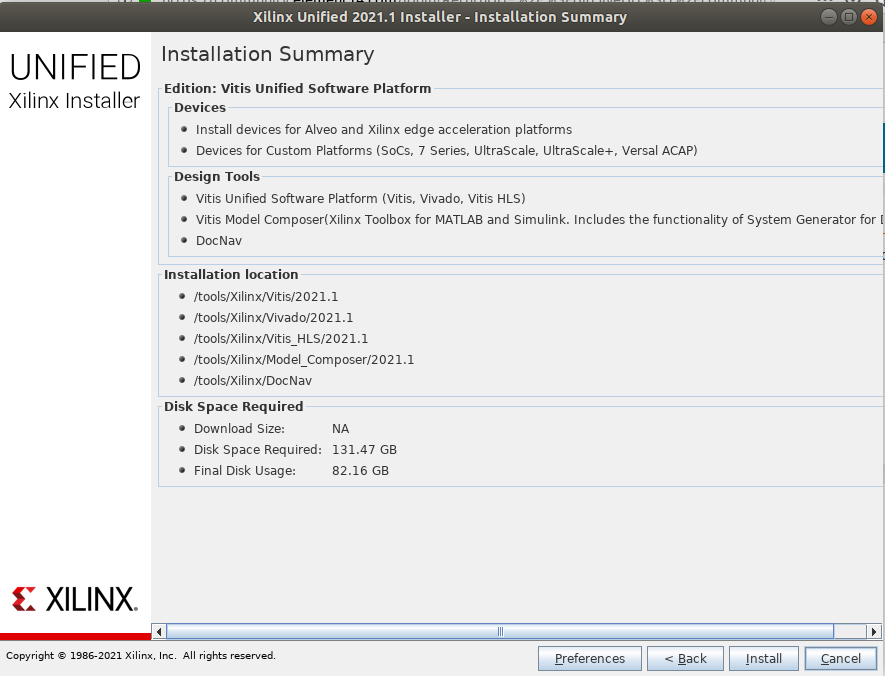
Task: Click the Vitis Model Composer entry
Action: click(539, 220)
